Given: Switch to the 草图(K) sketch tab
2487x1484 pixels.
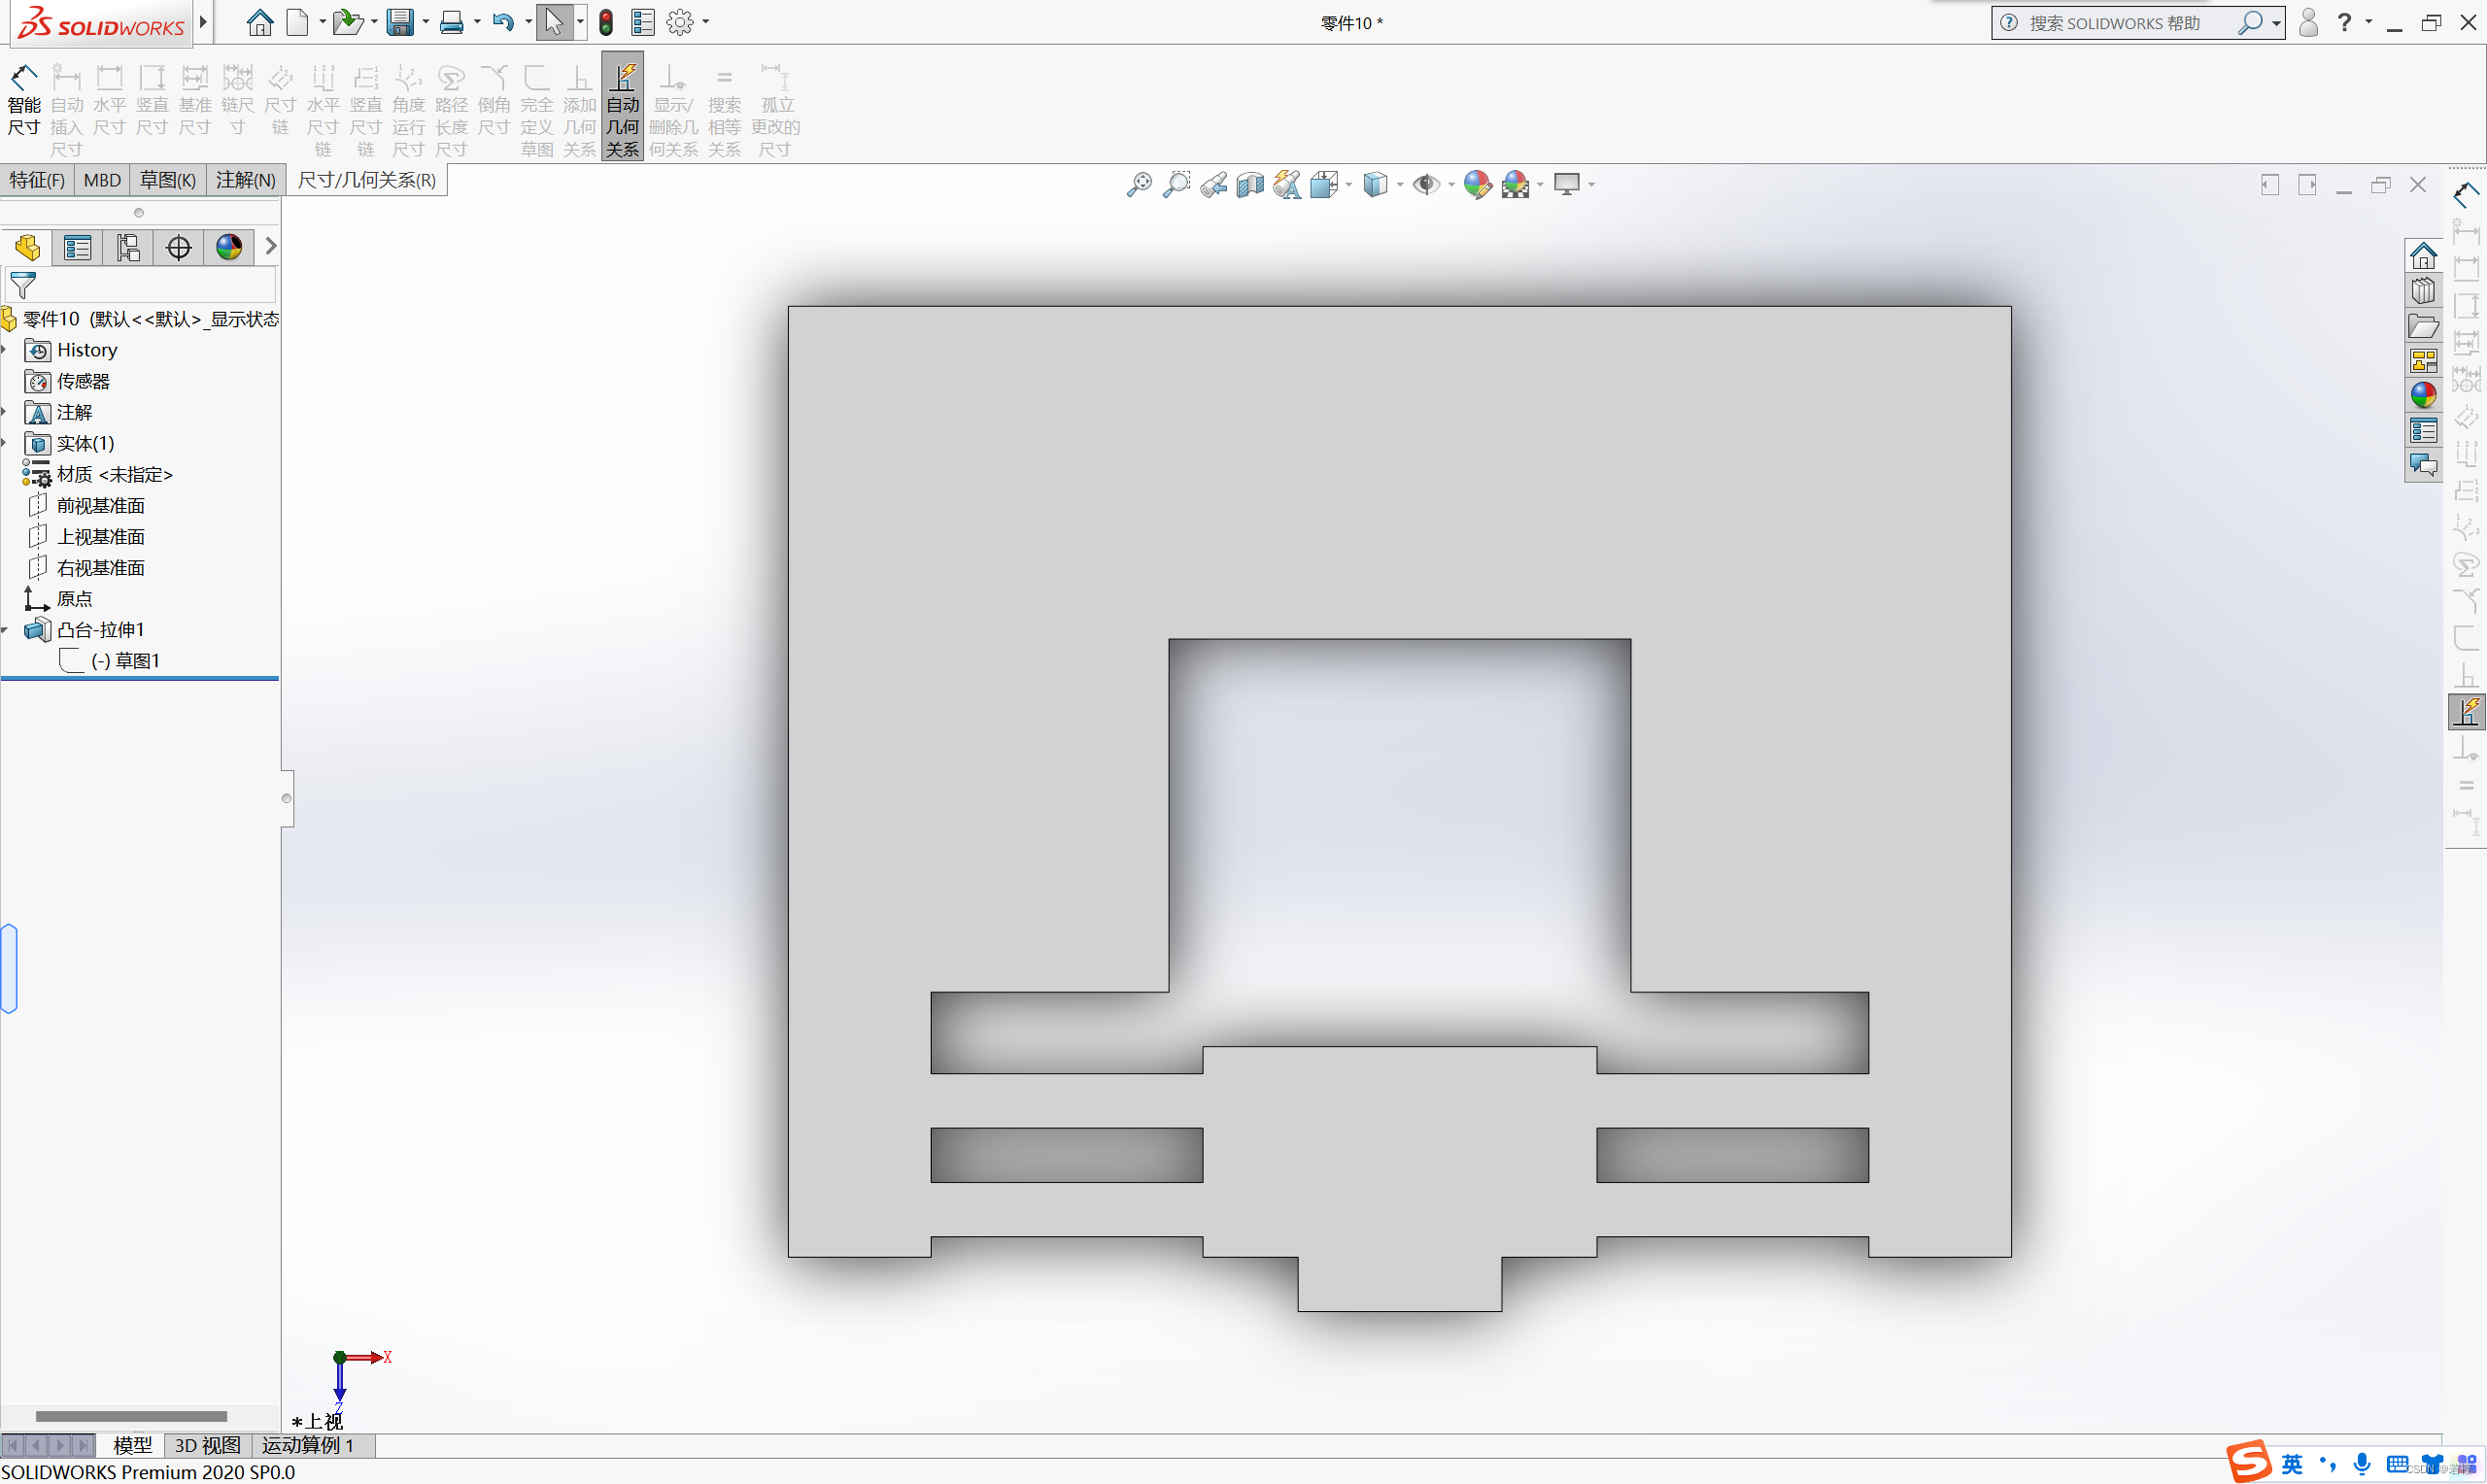Looking at the screenshot, I should tap(167, 180).
